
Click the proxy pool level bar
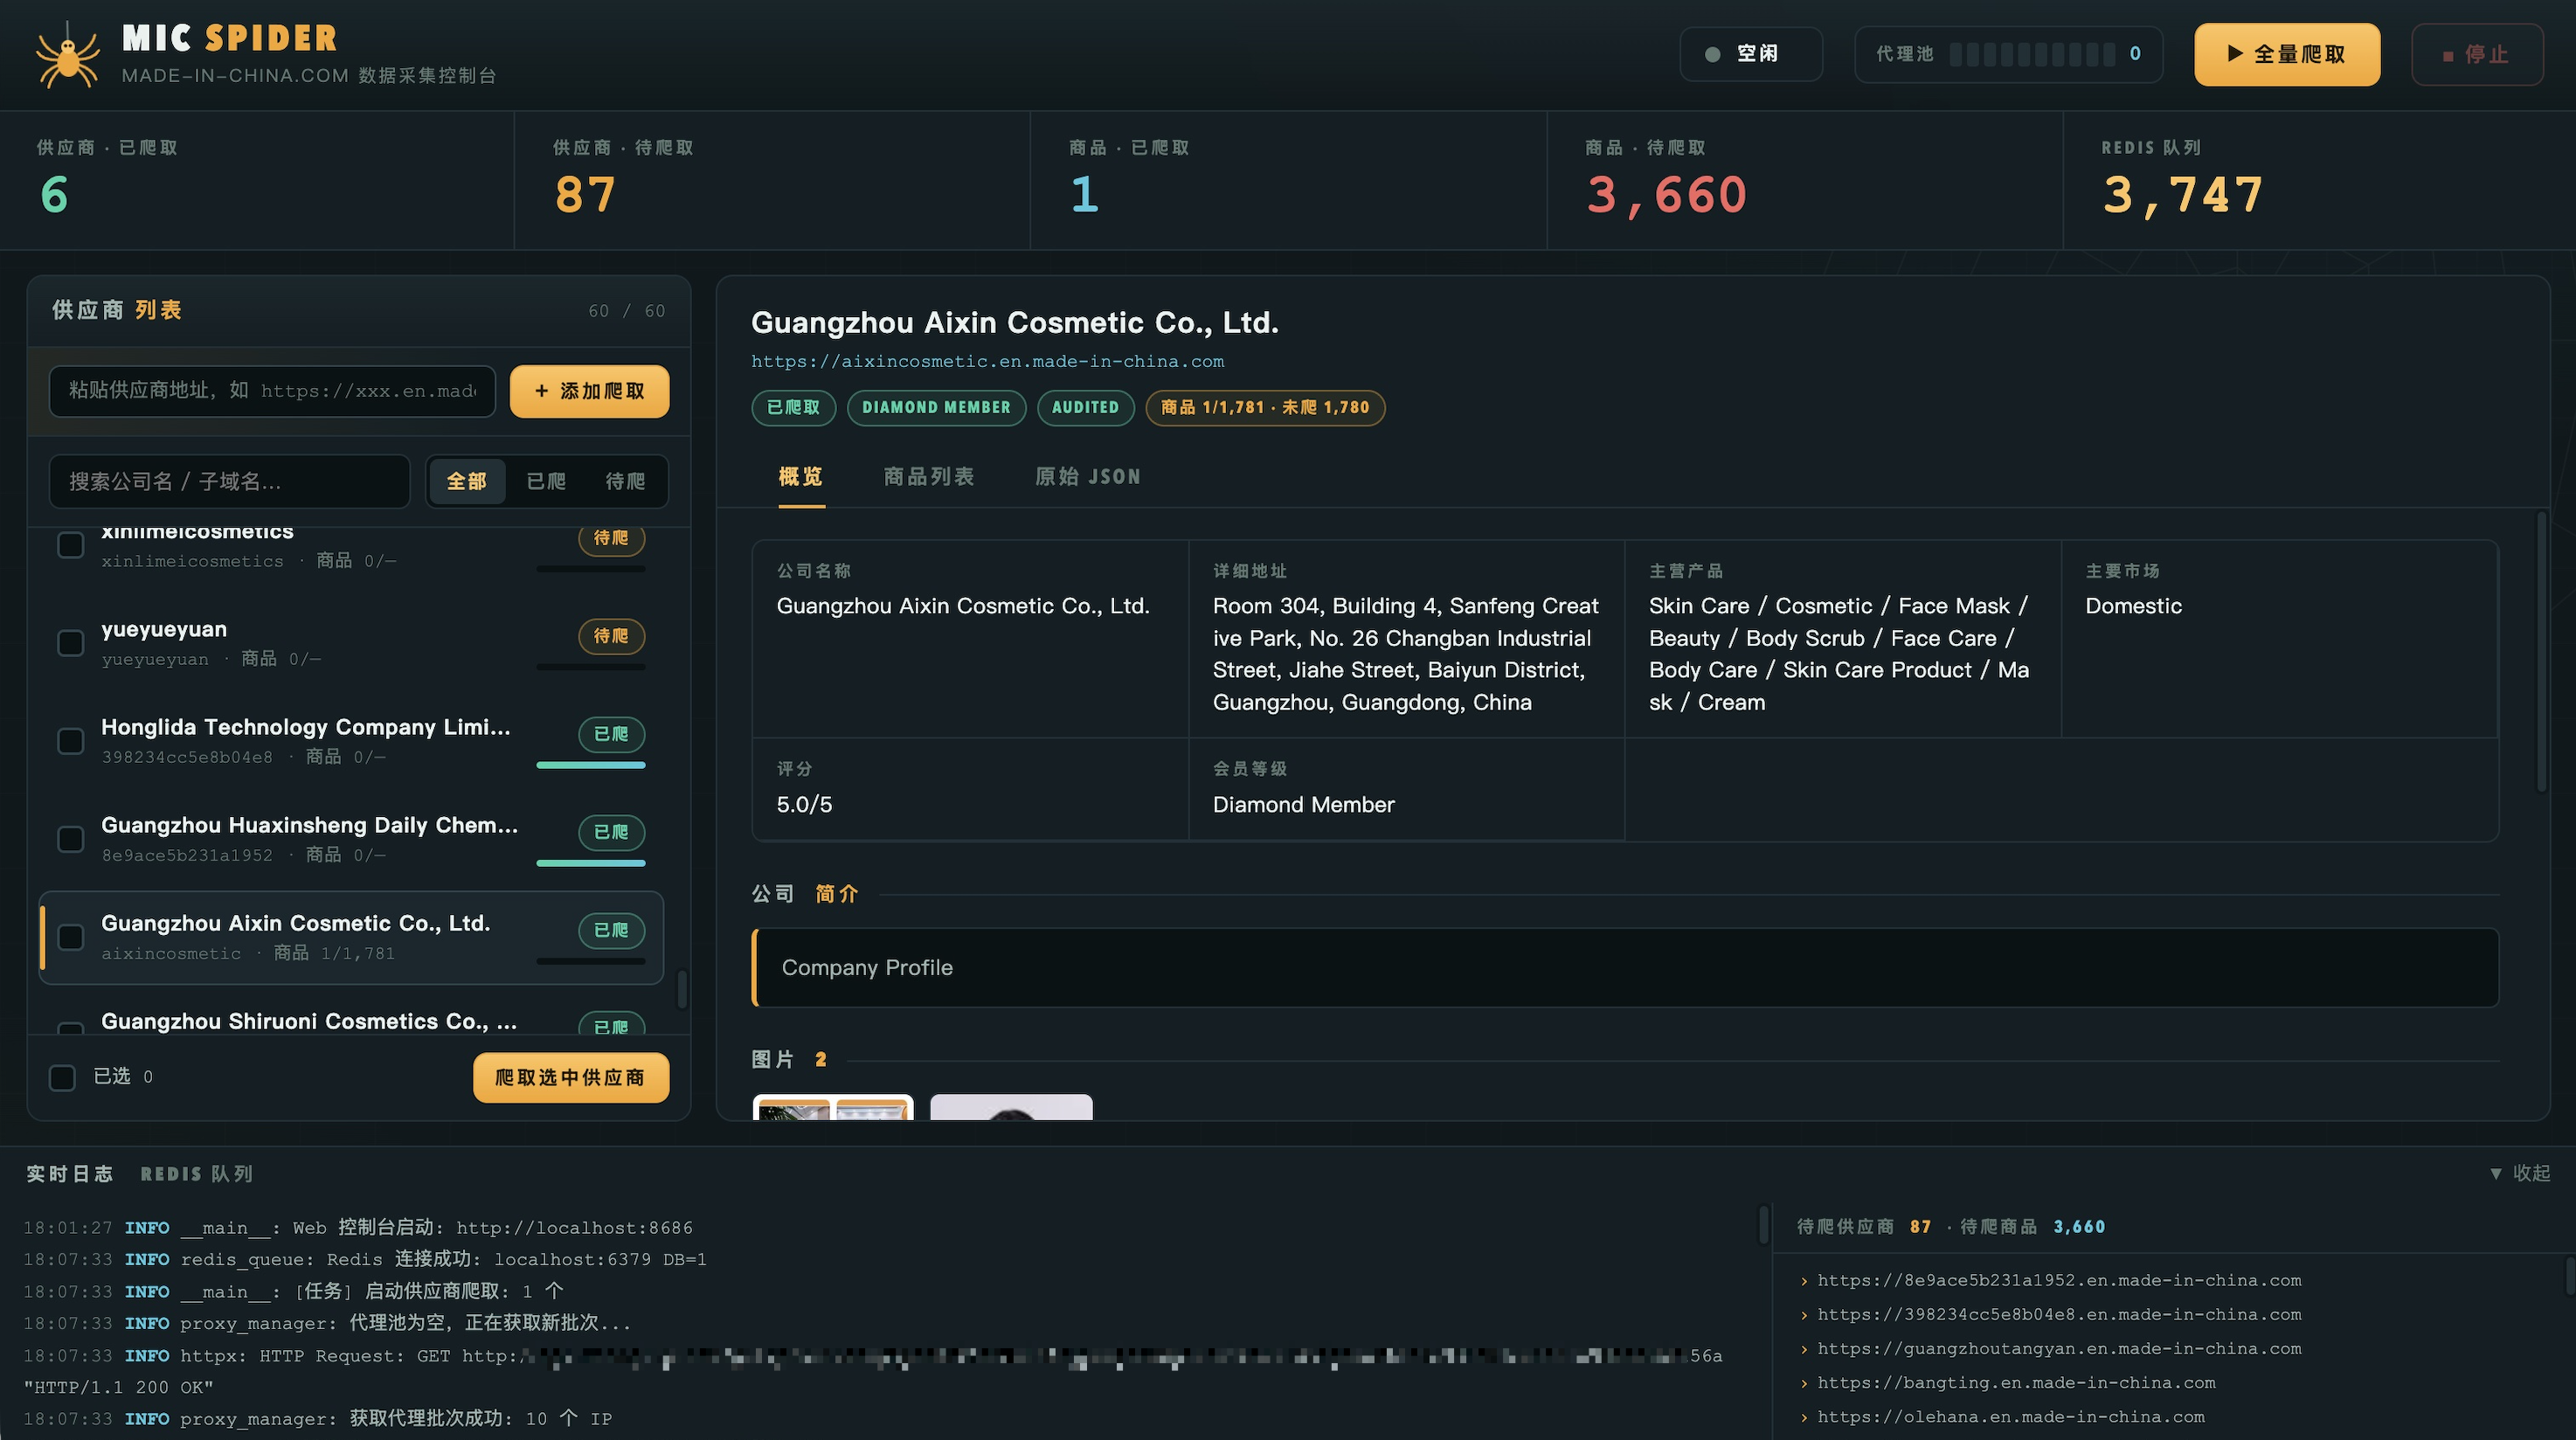point(2031,54)
